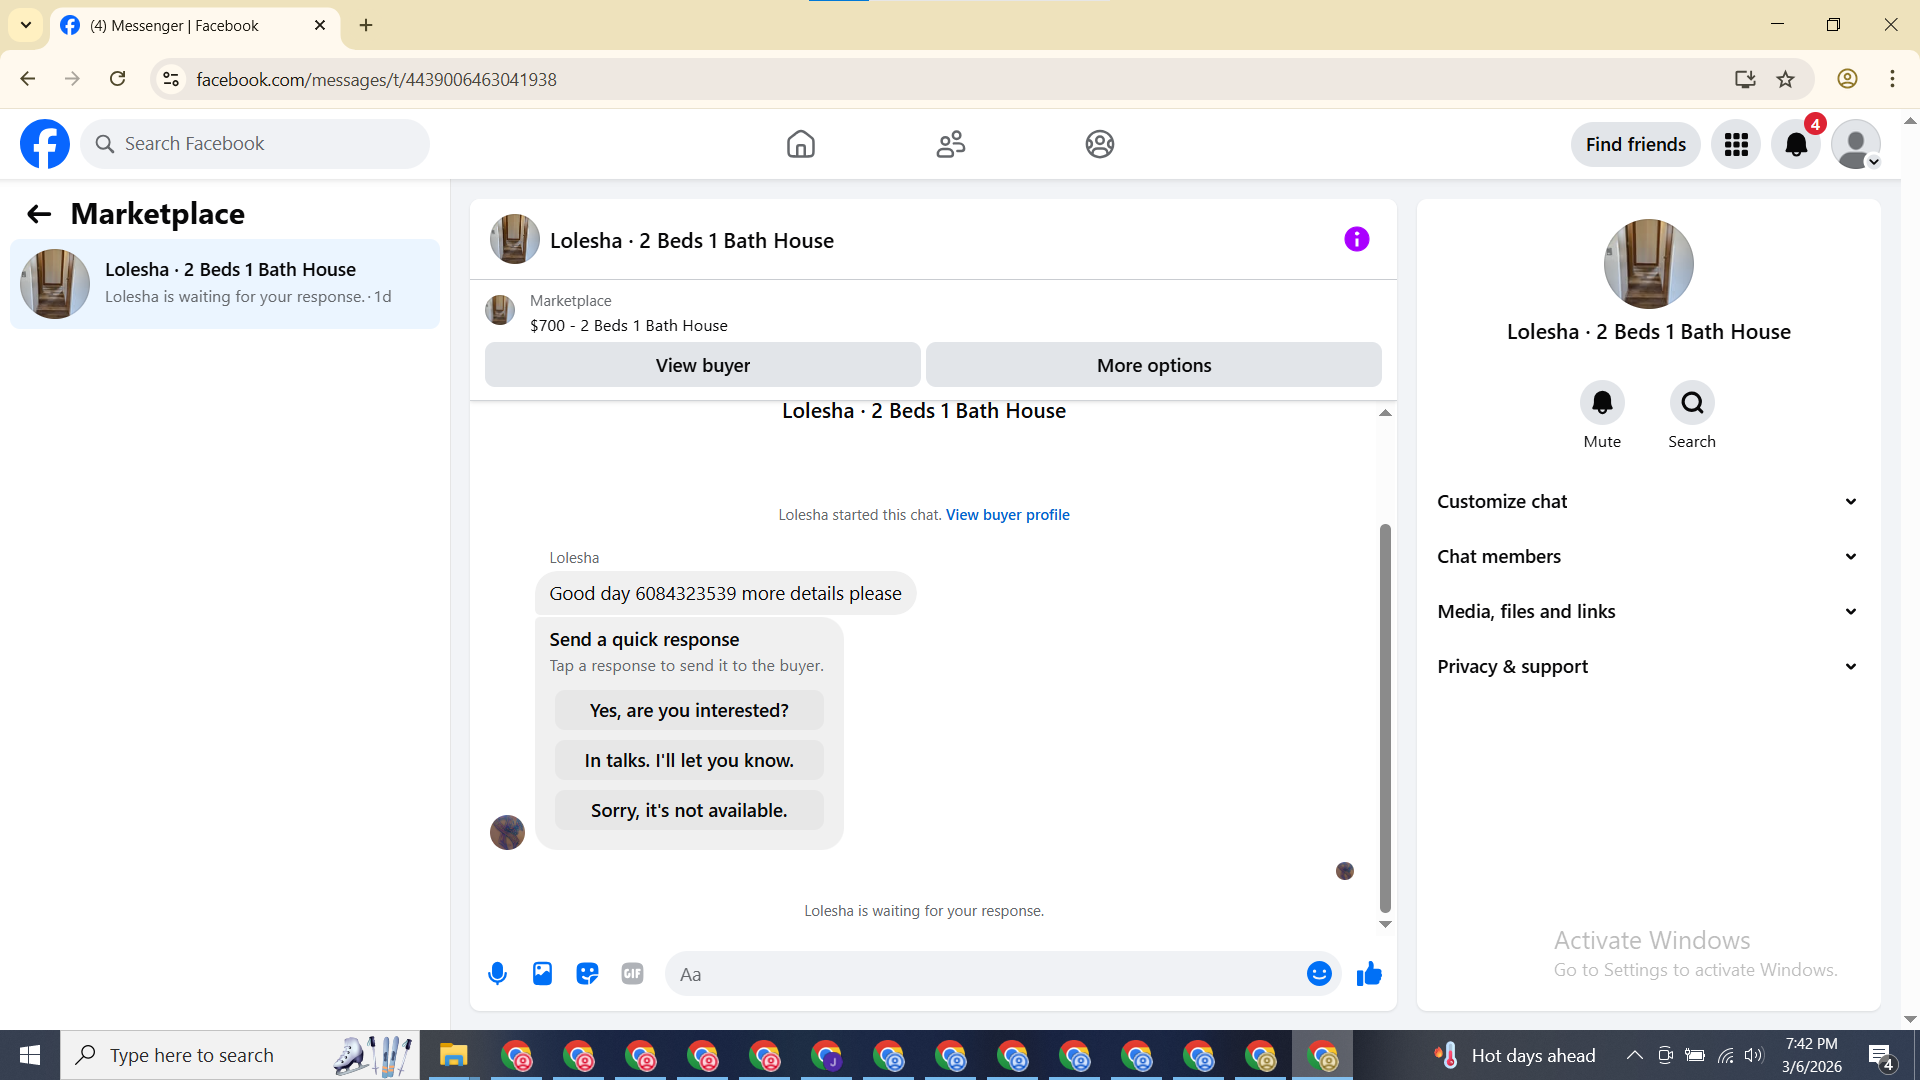Open the Facebook menu grid icon

tap(1736, 144)
